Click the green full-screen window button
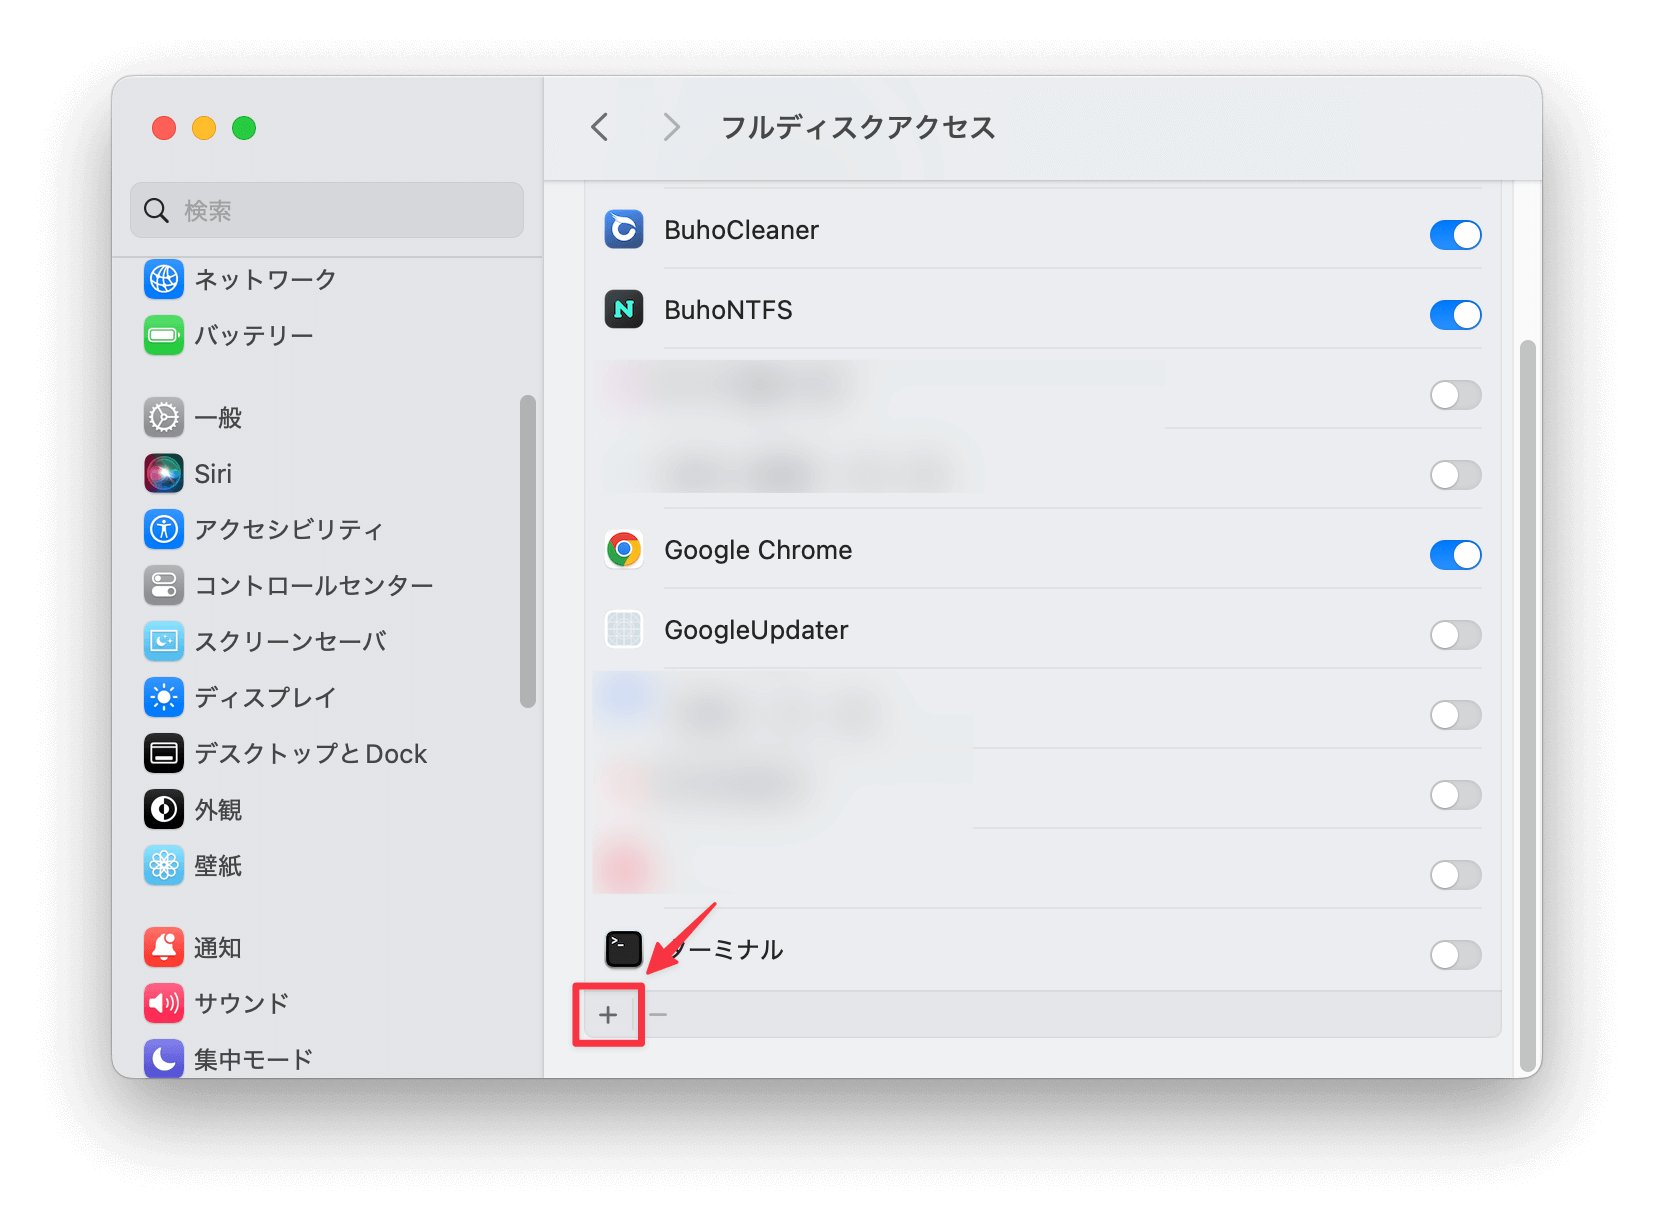This screenshot has width=1654, height=1226. pos(244,128)
